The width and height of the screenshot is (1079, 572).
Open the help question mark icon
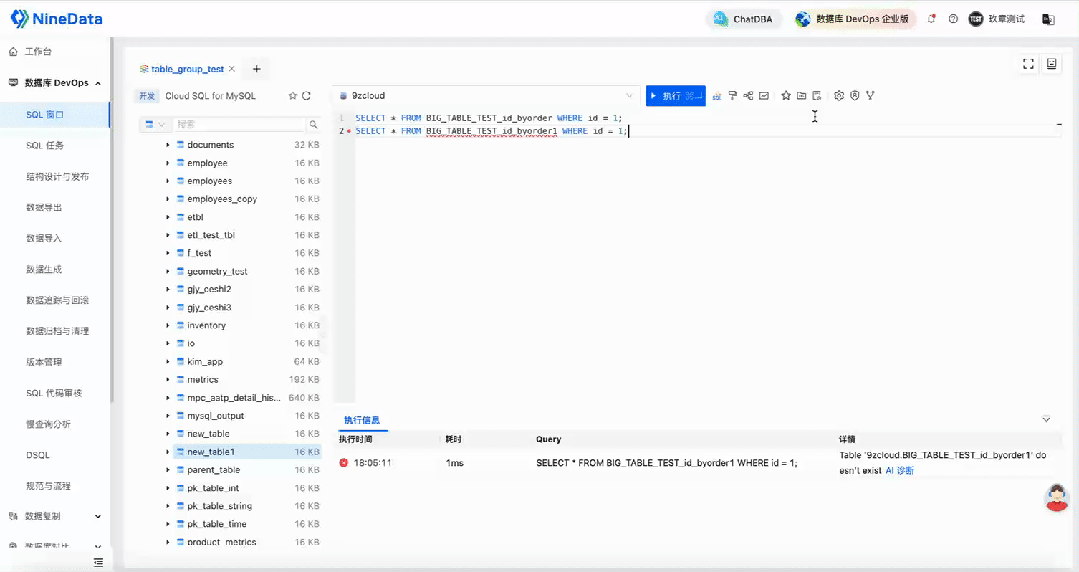(953, 19)
